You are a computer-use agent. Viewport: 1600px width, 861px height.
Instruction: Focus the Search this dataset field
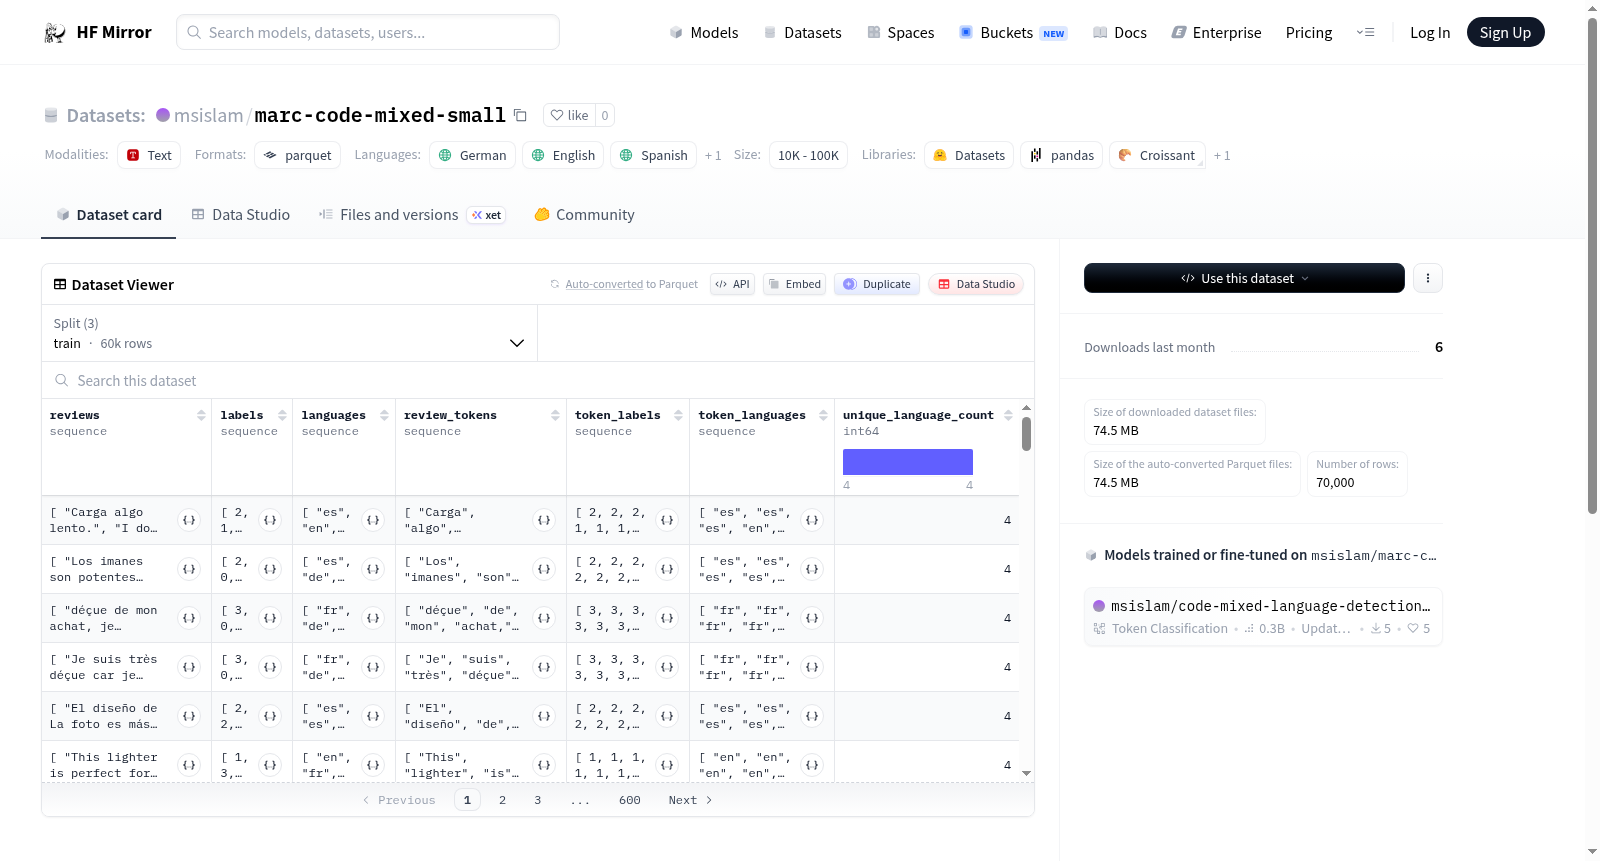point(538,381)
